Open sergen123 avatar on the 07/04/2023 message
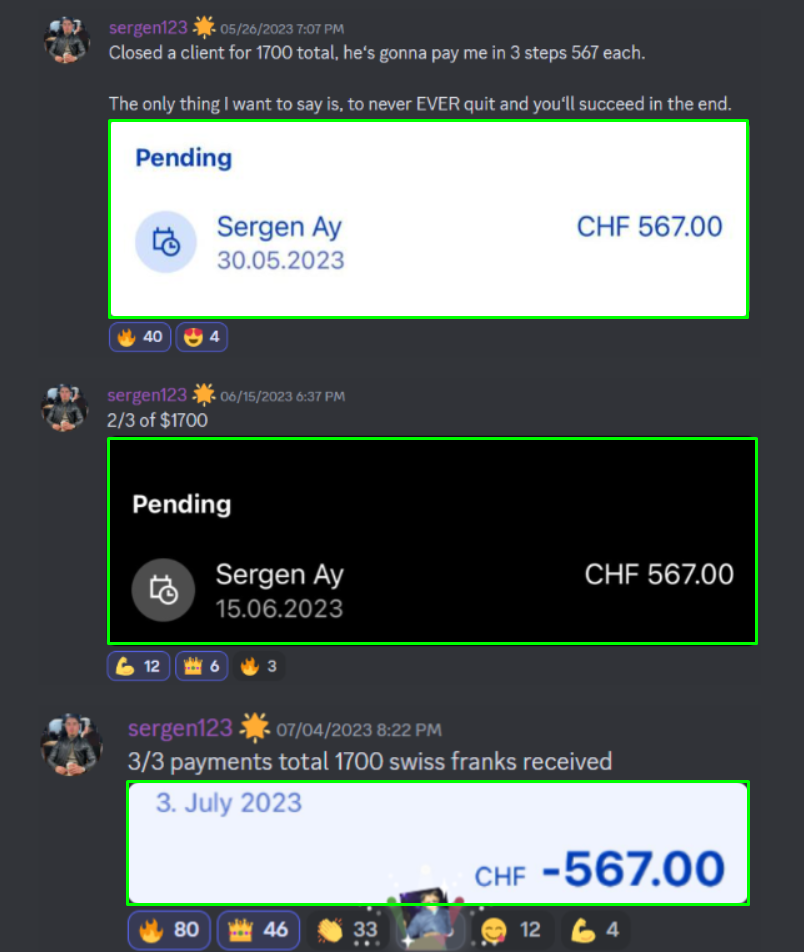804x952 pixels. 72,744
